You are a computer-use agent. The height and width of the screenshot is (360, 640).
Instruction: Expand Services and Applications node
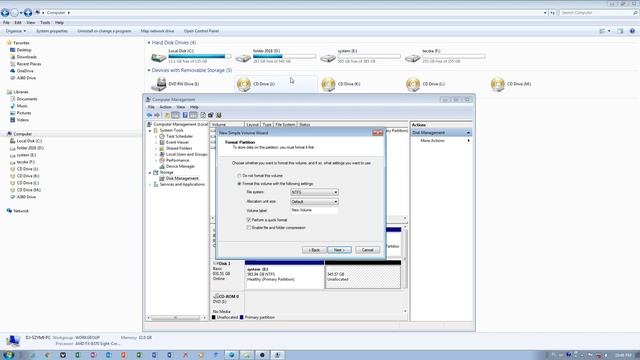click(150, 184)
